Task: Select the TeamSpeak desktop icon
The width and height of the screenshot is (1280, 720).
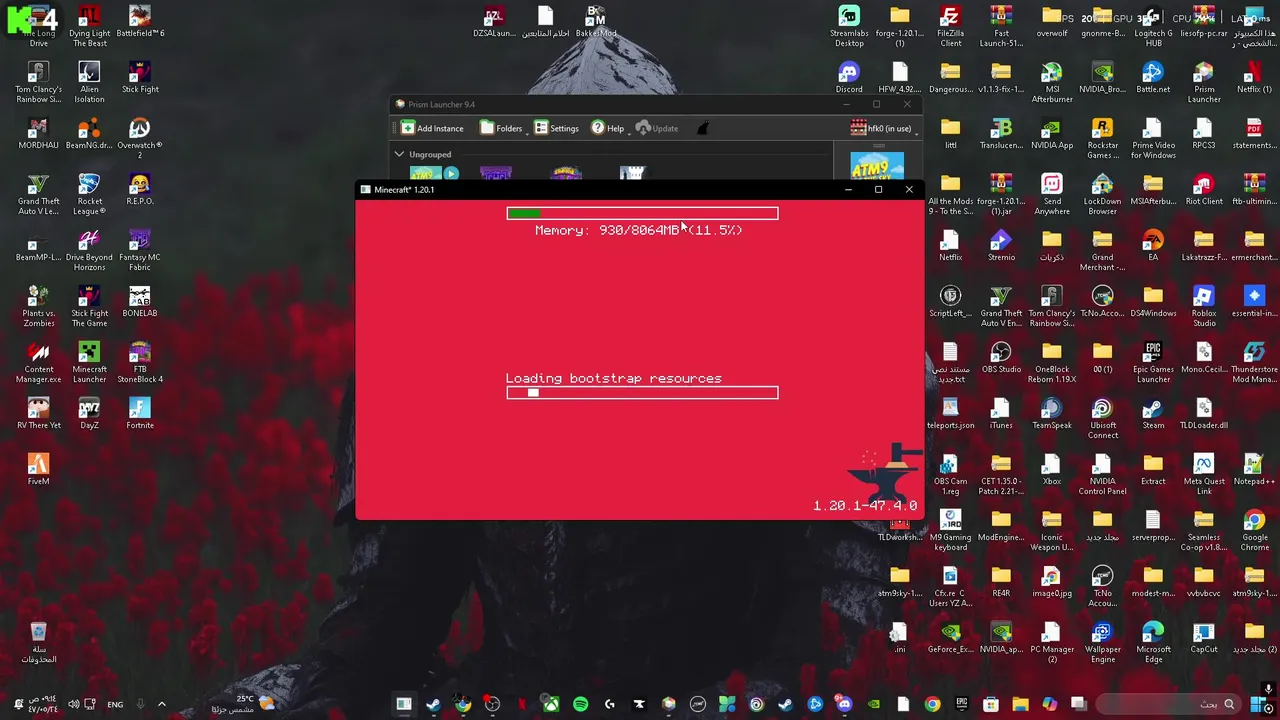Action: pyautogui.click(x=1051, y=414)
